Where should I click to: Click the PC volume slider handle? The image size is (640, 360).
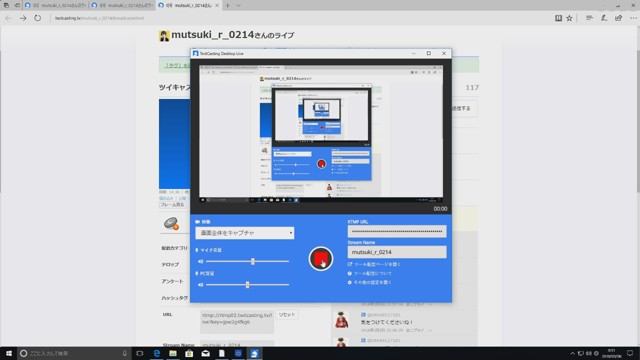click(247, 284)
